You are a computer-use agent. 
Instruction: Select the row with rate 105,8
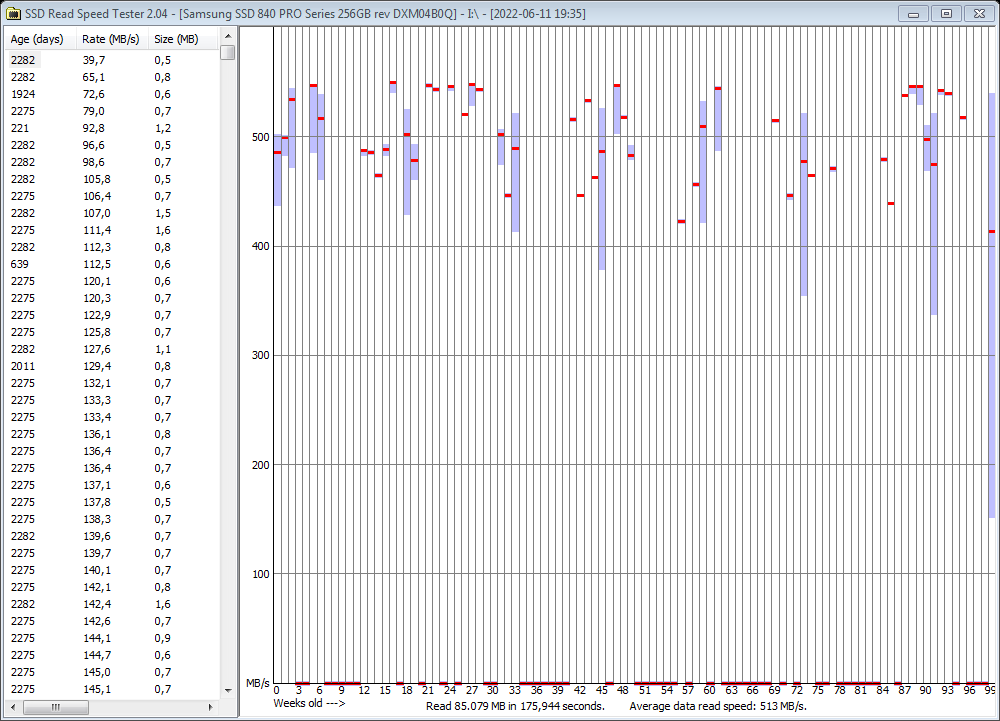click(x=112, y=179)
